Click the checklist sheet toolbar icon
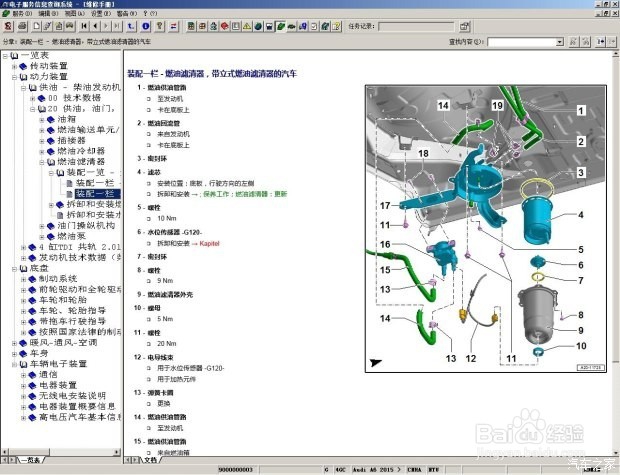The image size is (620, 475). (x=314, y=26)
